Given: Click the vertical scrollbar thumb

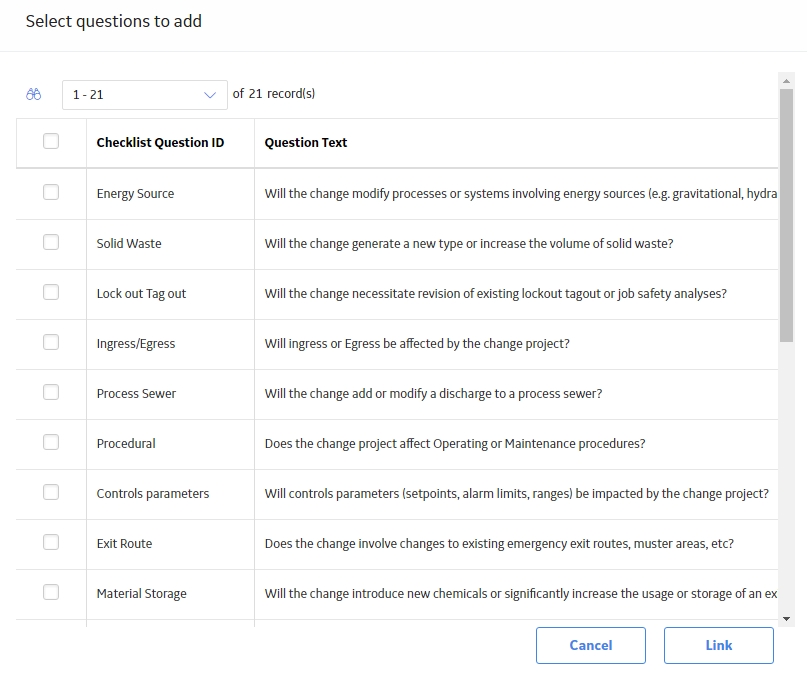Looking at the screenshot, I should click(786, 216).
